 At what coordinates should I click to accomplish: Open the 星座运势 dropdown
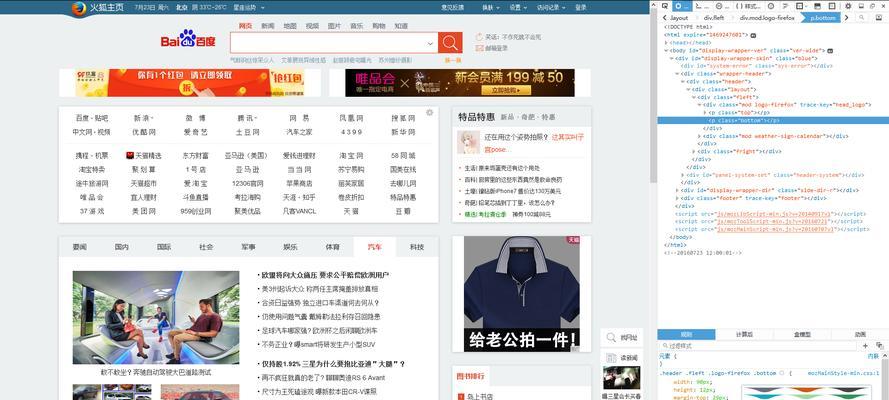pos(249,7)
